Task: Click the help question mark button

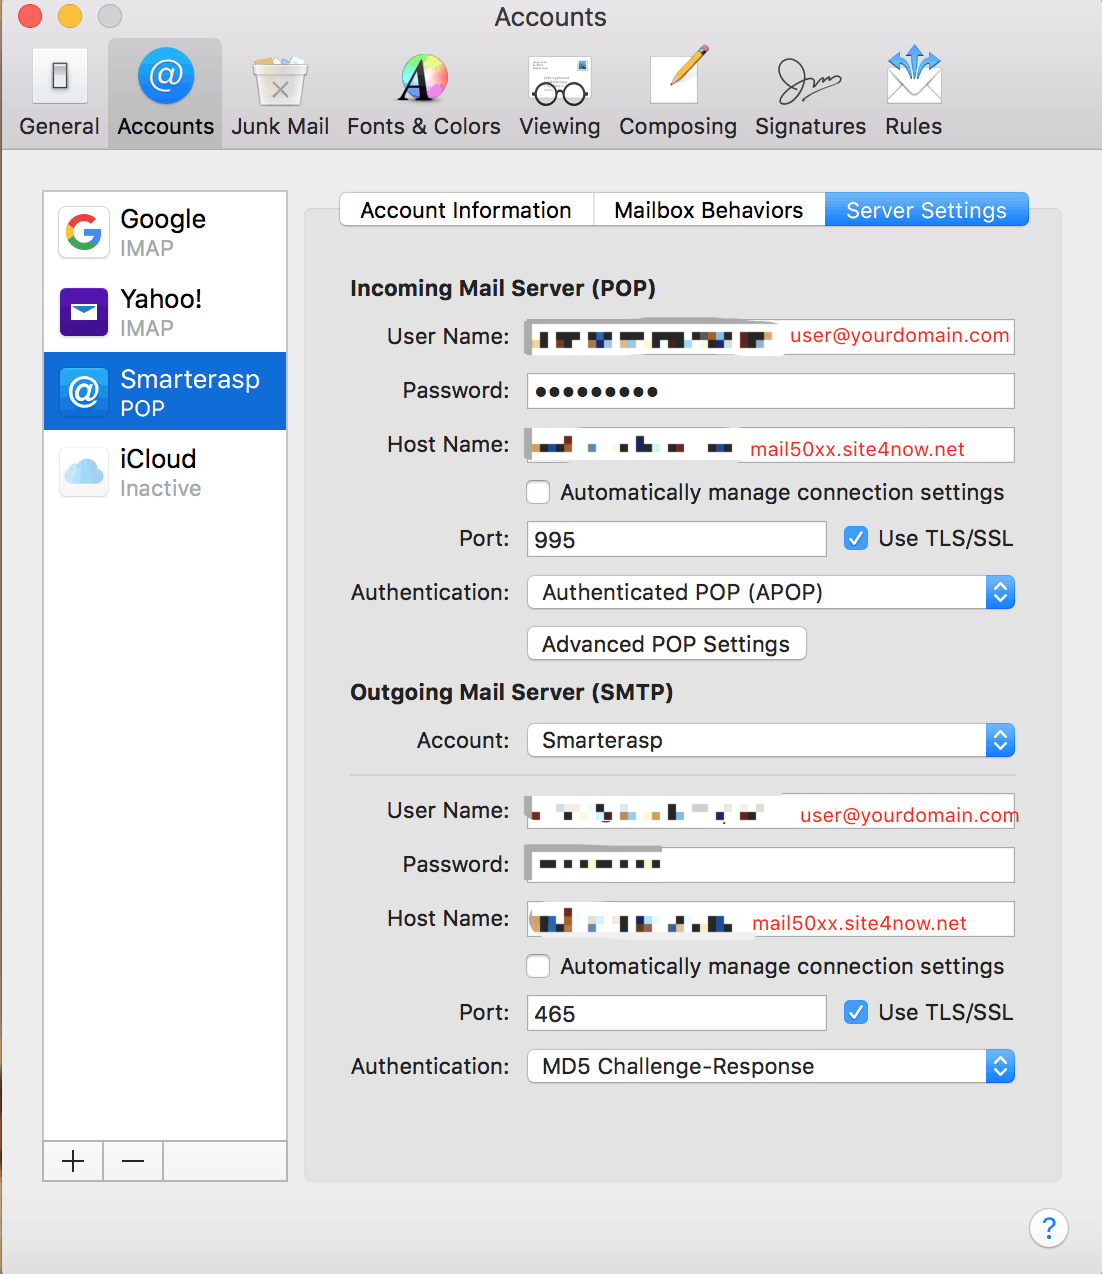Action: [x=1048, y=1227]
